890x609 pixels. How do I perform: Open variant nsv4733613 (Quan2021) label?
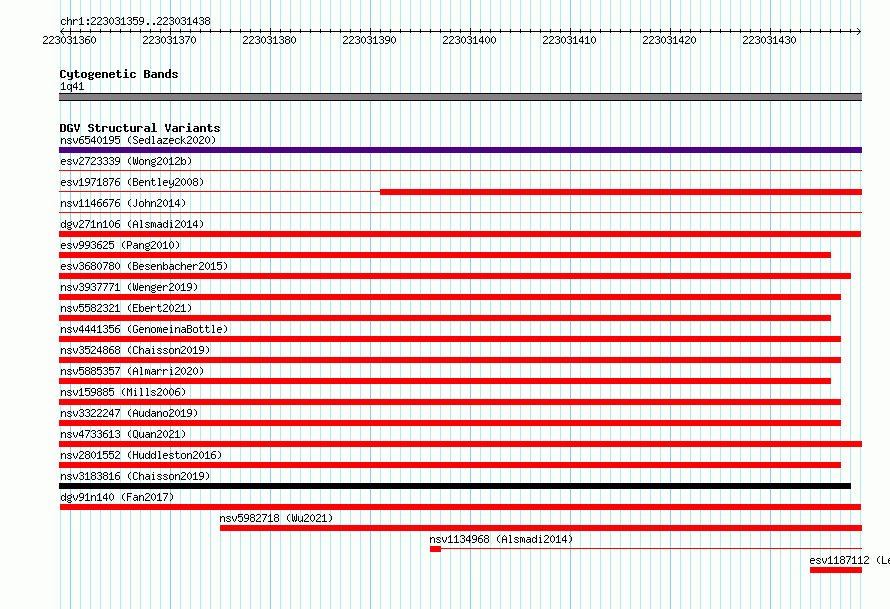(123, 434)
